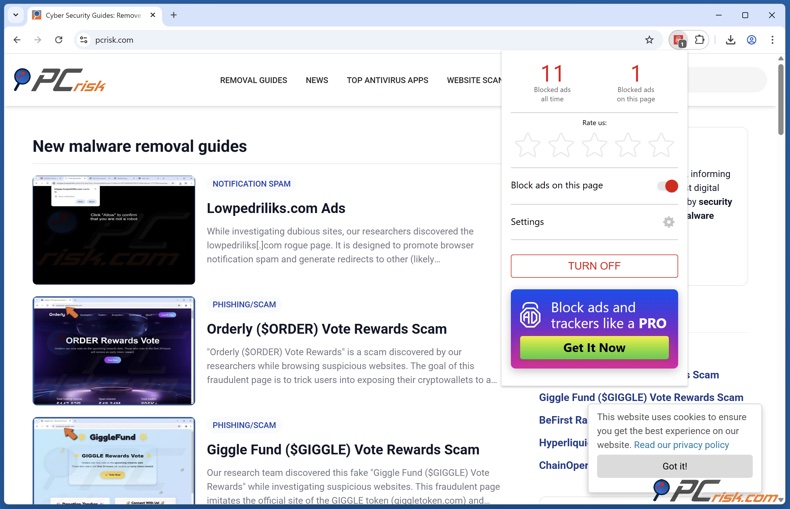This screenshot has height=509, width=790.
Task: Accept cookies with Got it! button
Action: (x=674, y=466)
